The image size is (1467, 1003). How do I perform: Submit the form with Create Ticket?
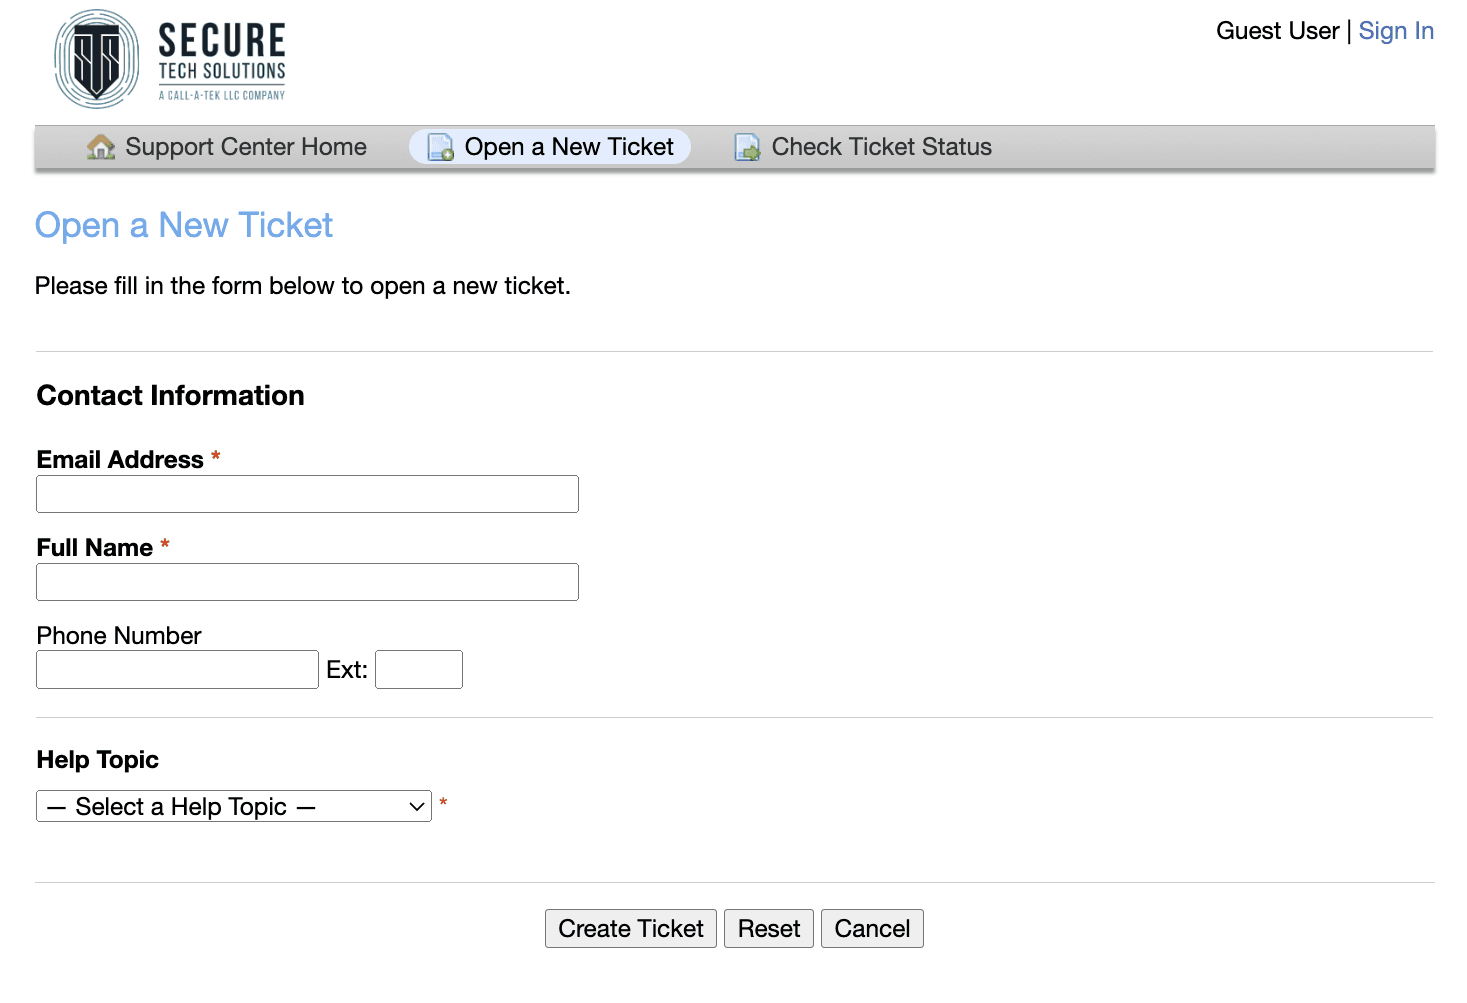(631, 929)
